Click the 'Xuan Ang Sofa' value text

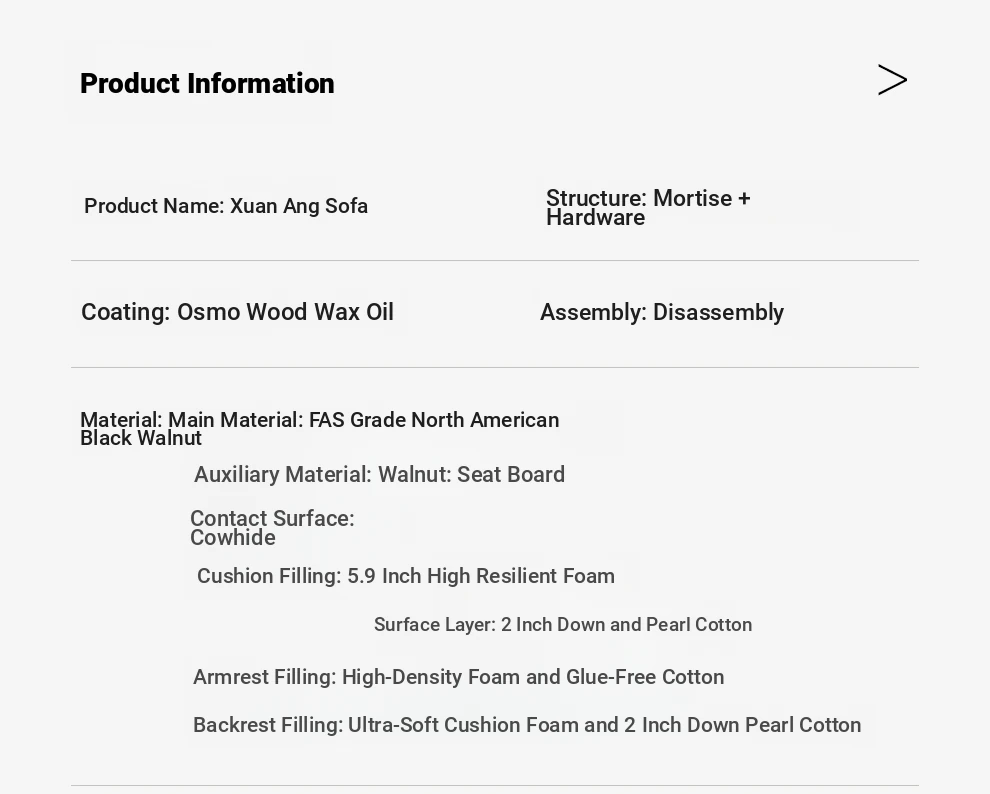coord(299,206)
